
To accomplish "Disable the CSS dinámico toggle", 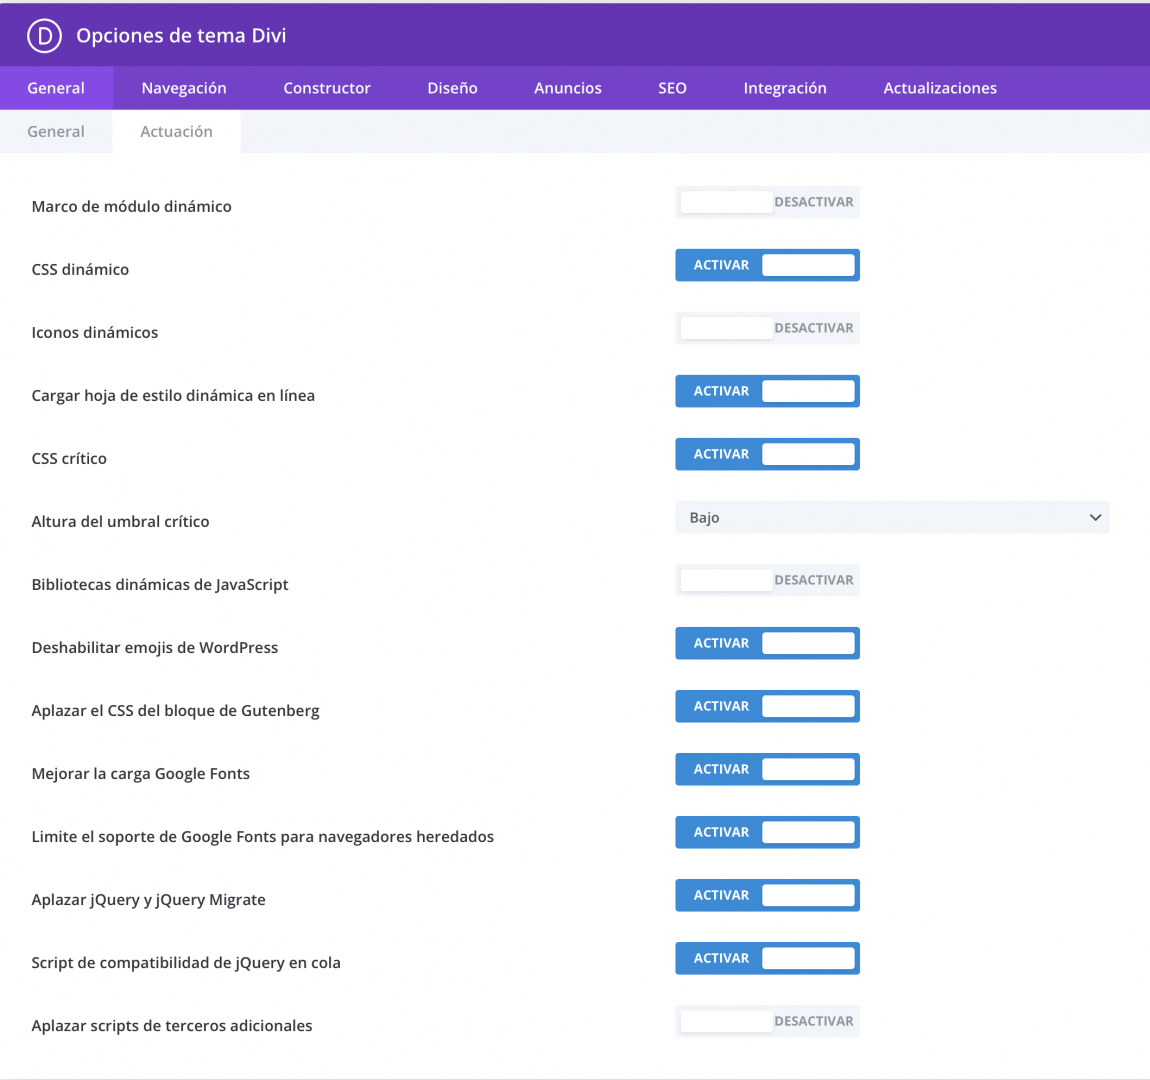I will pyautogui.click(x=767, y=265).
